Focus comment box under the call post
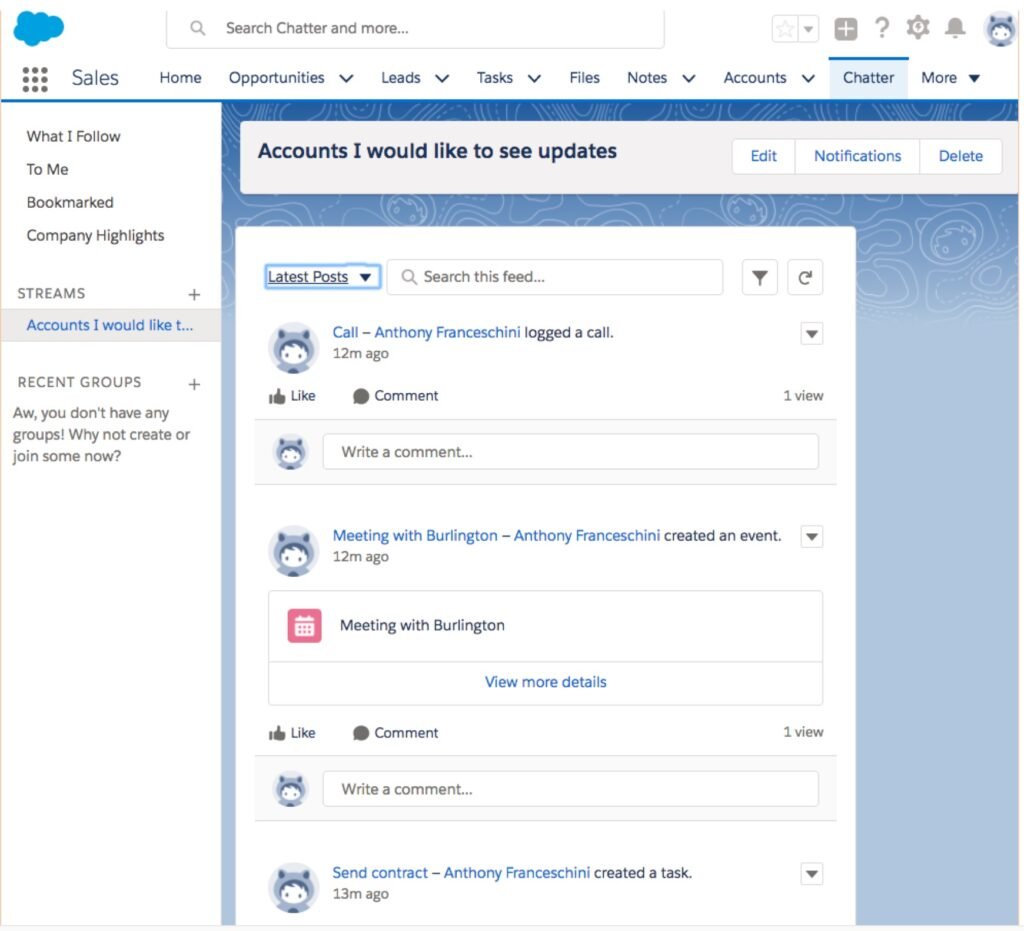This screenshot has height=931, width=1024. point(570,452)
